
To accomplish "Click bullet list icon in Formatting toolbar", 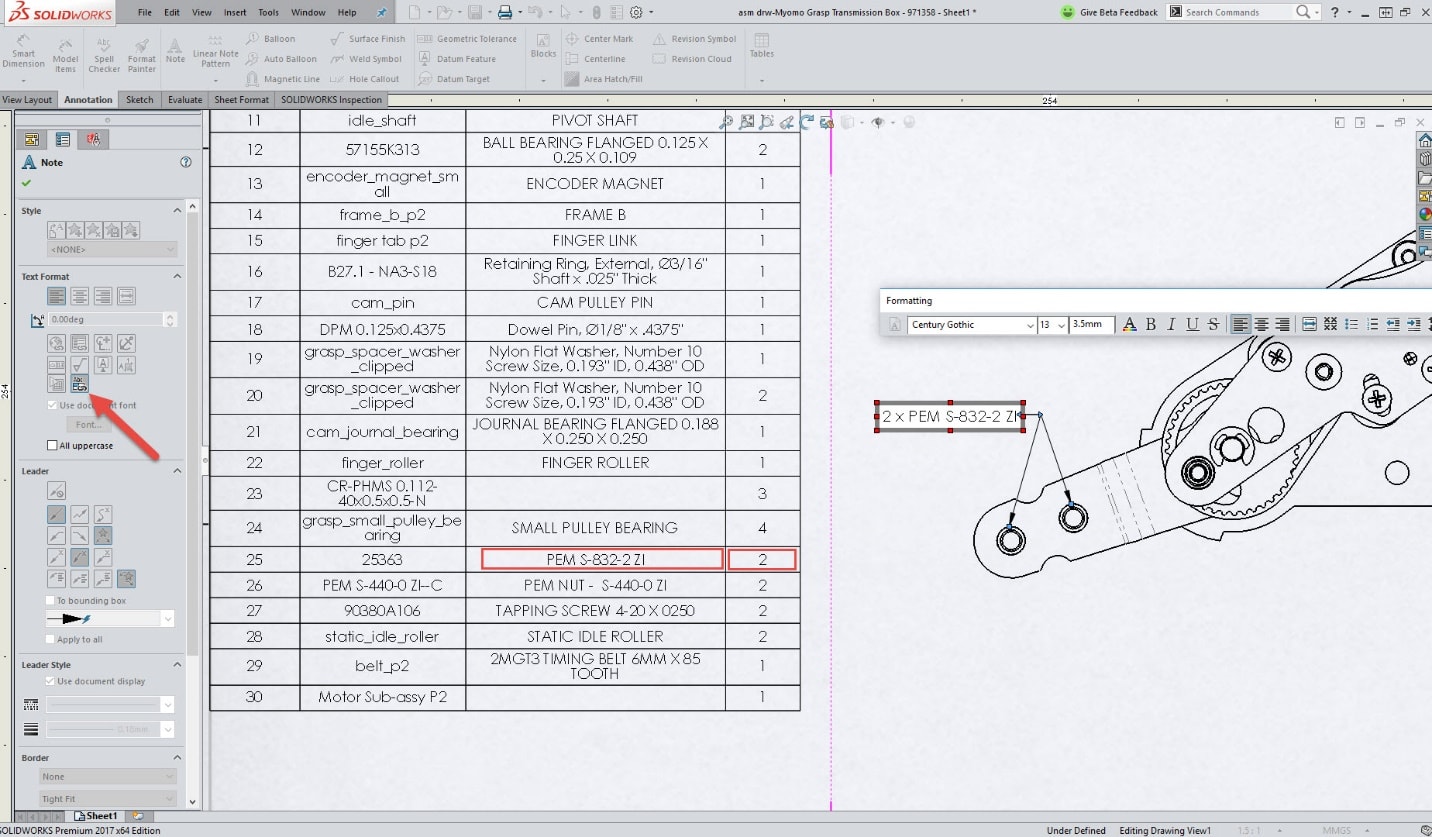I will coord(1351,324).
